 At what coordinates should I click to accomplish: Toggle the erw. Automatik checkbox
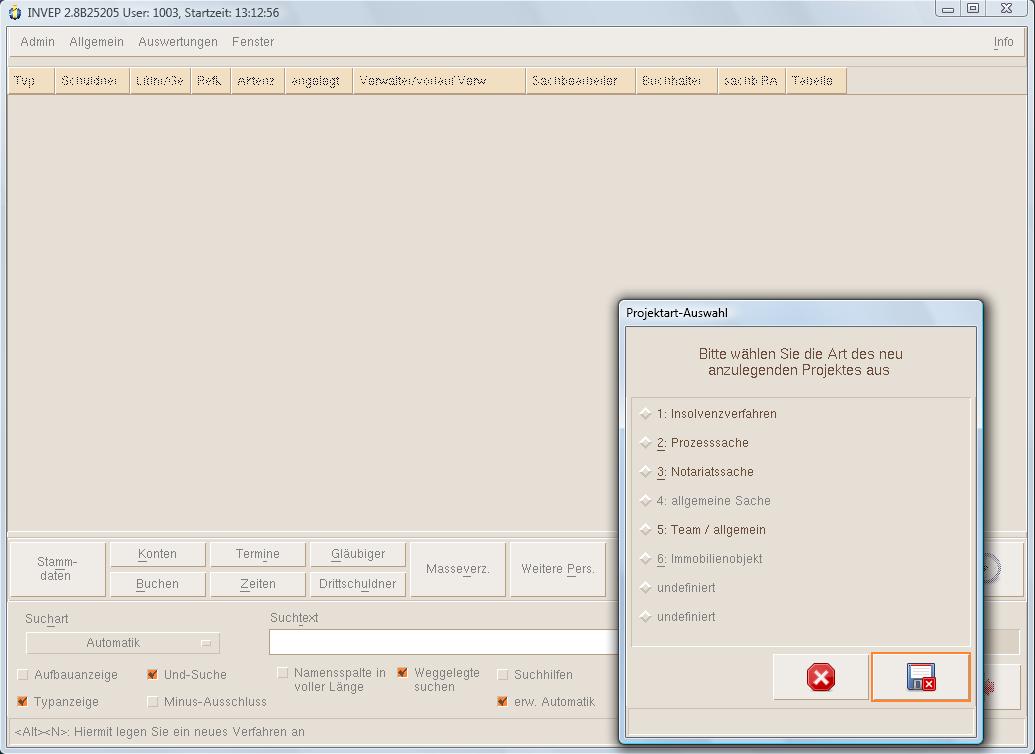click(502, 701)
